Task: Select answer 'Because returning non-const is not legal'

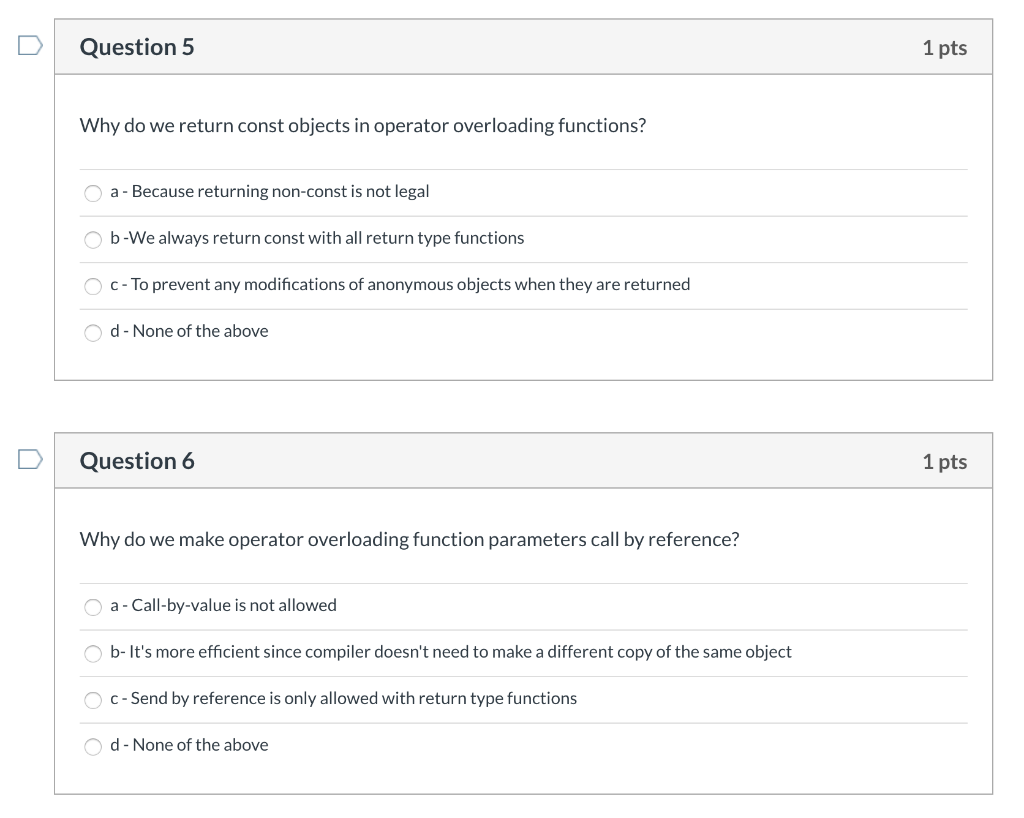Action: pyautogui.click(x=93, y=193)
